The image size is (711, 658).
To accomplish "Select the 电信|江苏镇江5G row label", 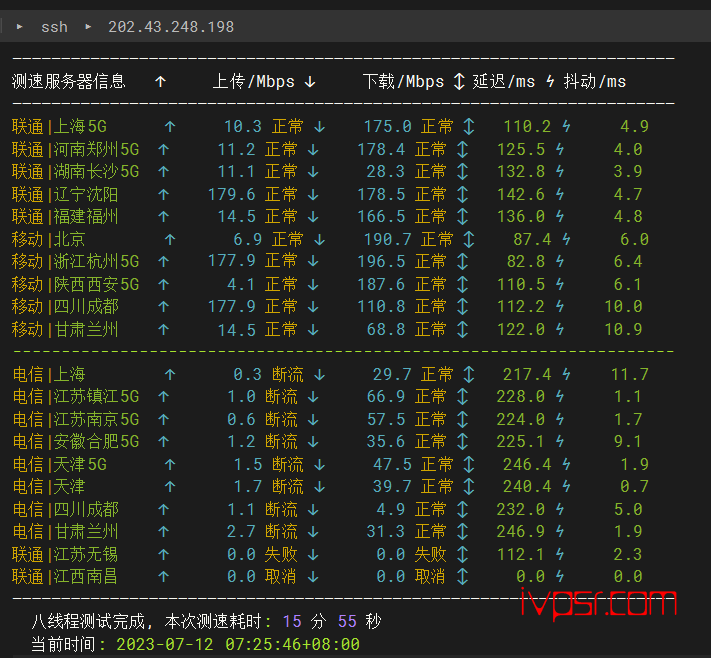I will tap(76, 396).
